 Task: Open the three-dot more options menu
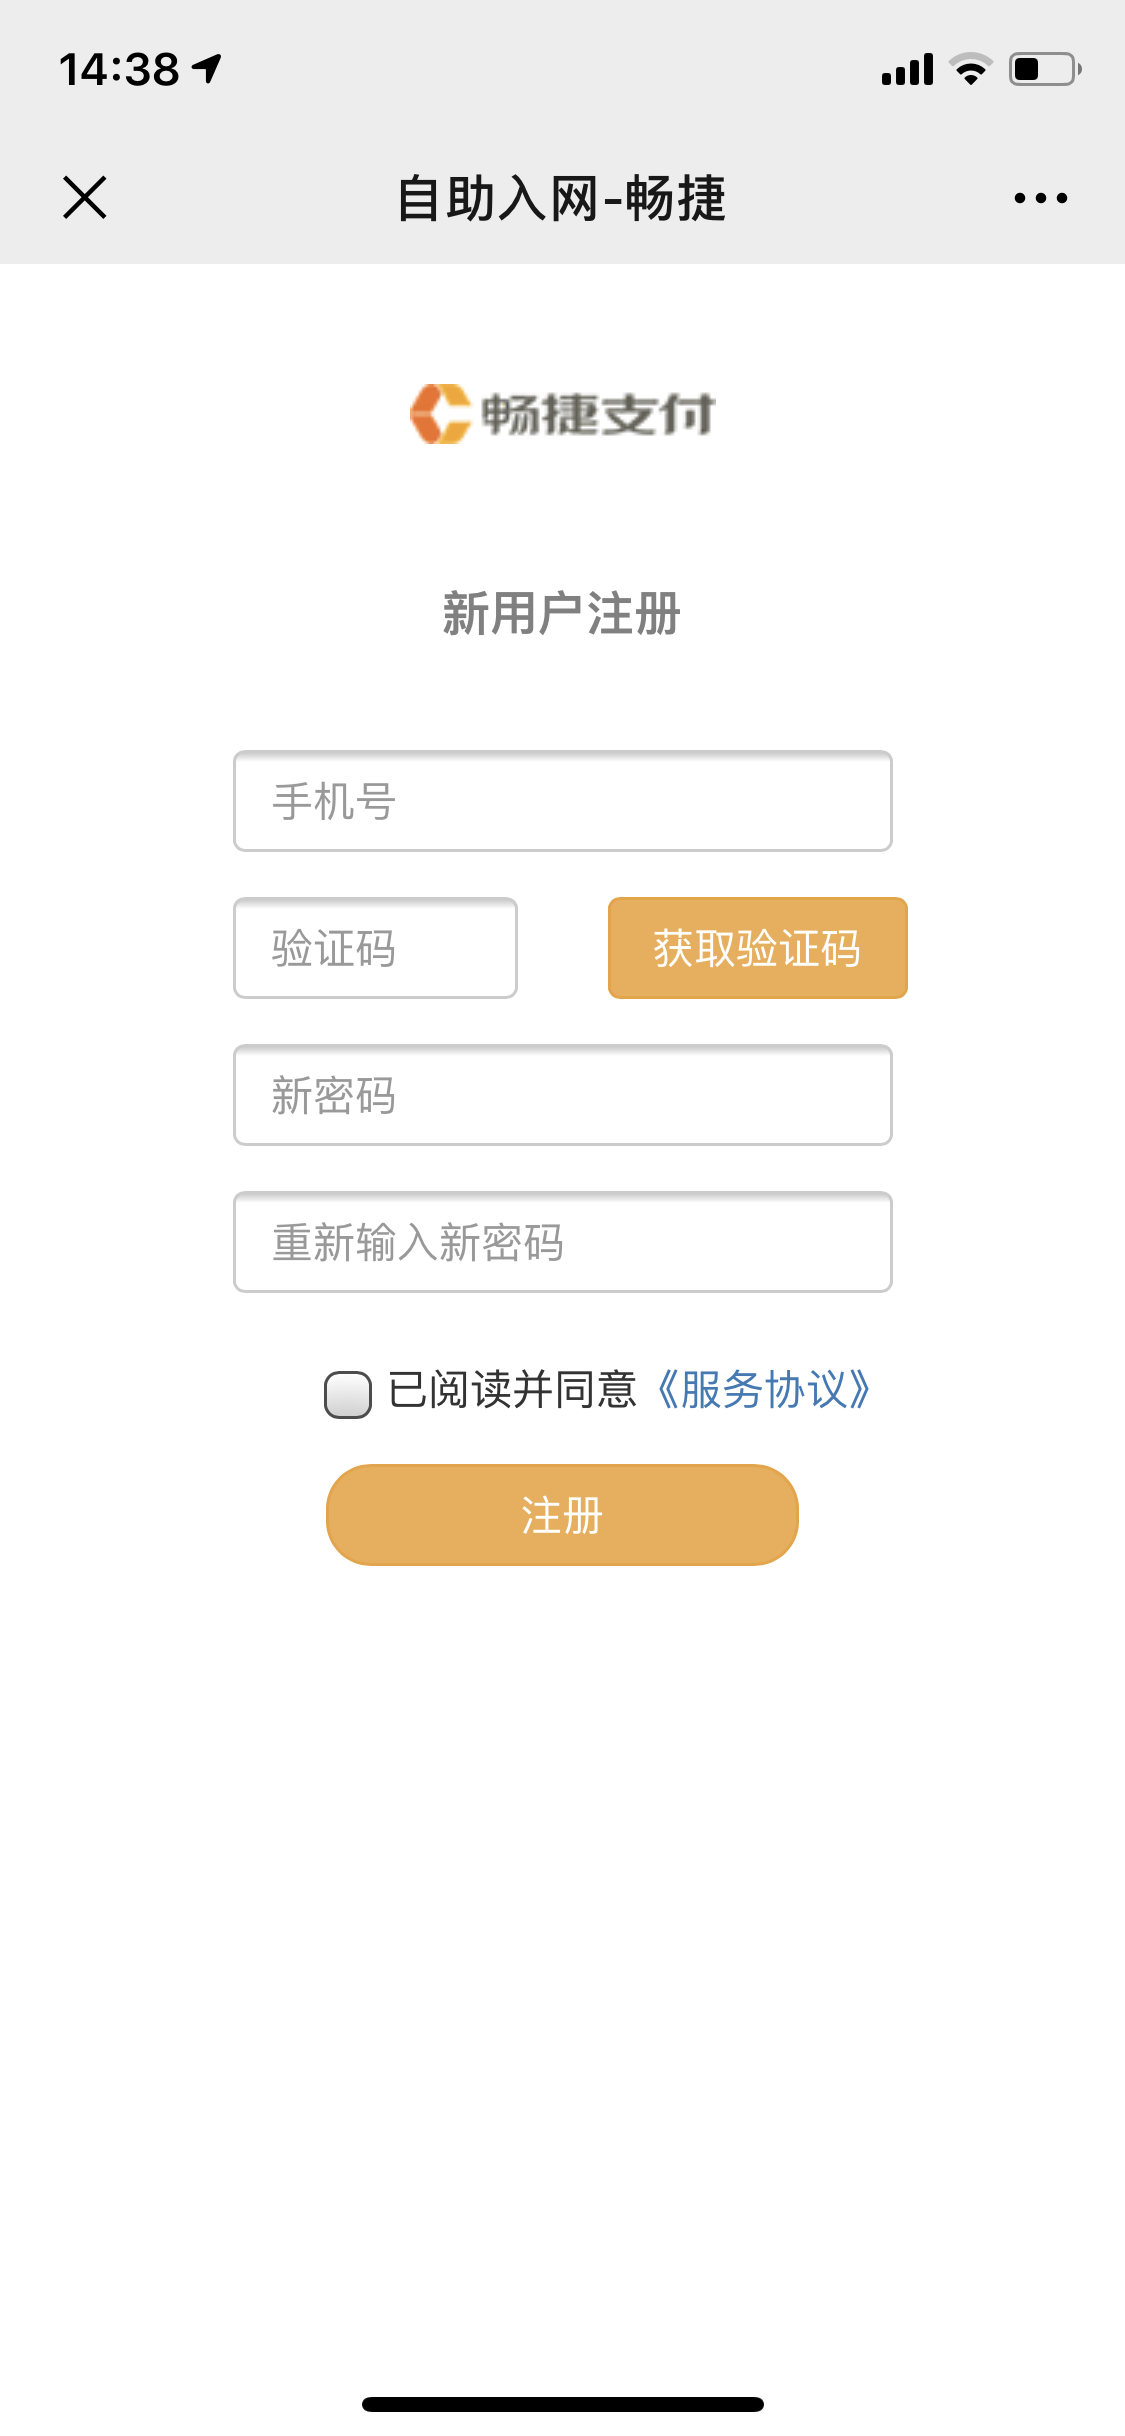pyautogui.click(x=1040, y=198)
